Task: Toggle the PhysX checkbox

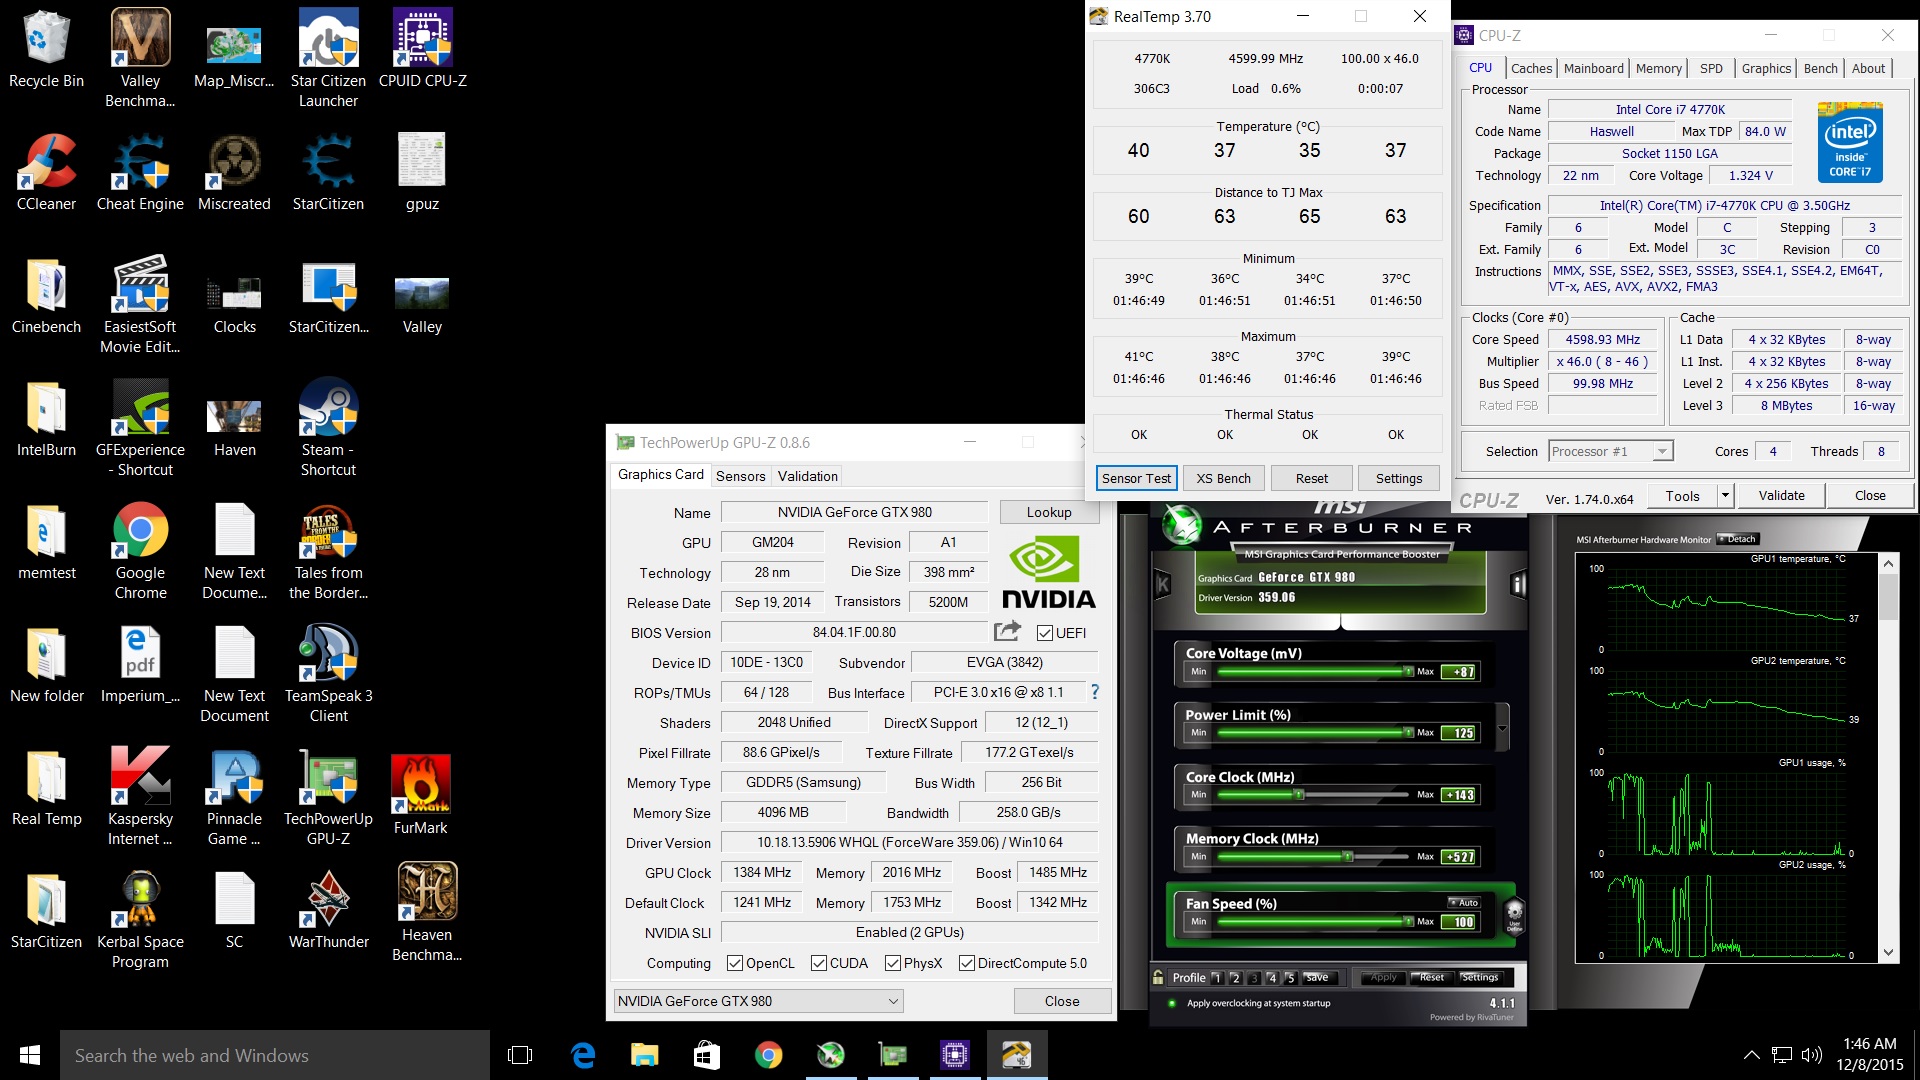Action: pyautogui.click(x=893, y=963)
